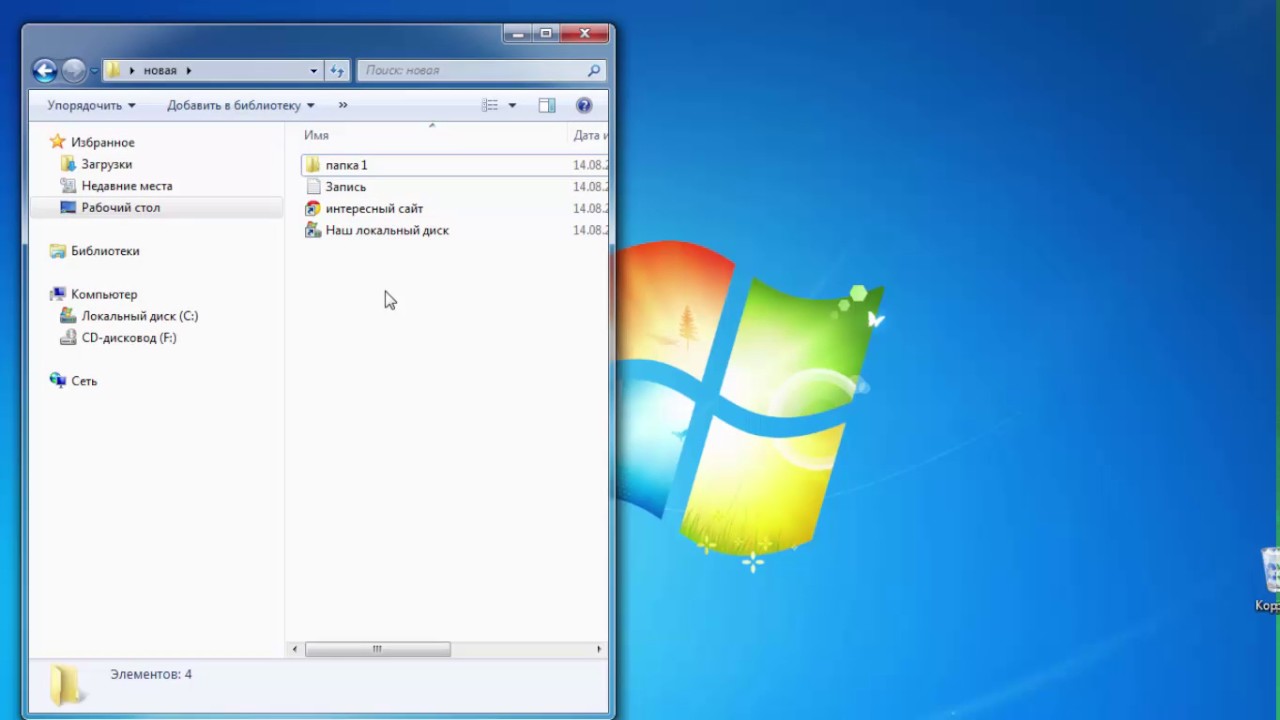Viewport: 1280px width, 720px height.
Task: Open the address bar history dropdown
Action: [x=313, y=71]
